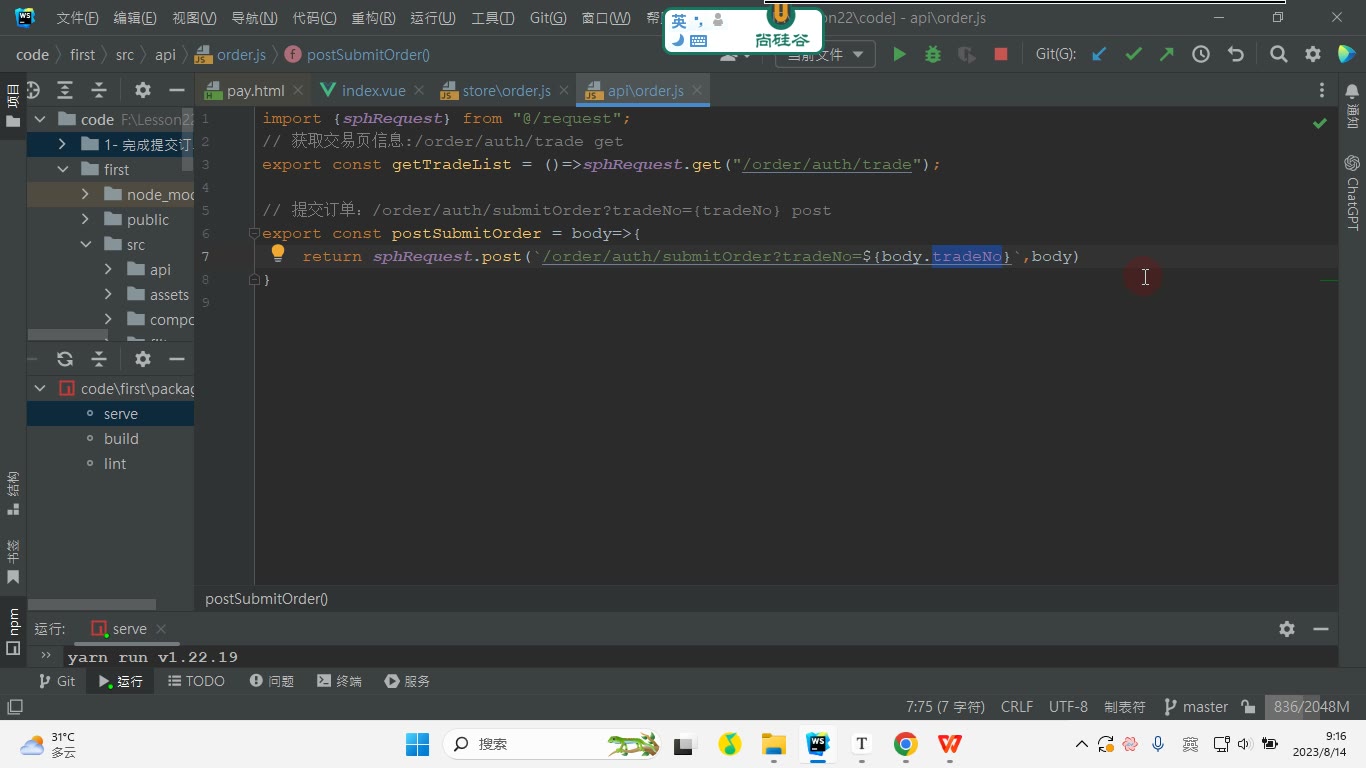The height and width of the screenshot is (768, 1366).
Task: Expand the 'api' folder under src
Action: coord(108,270)
